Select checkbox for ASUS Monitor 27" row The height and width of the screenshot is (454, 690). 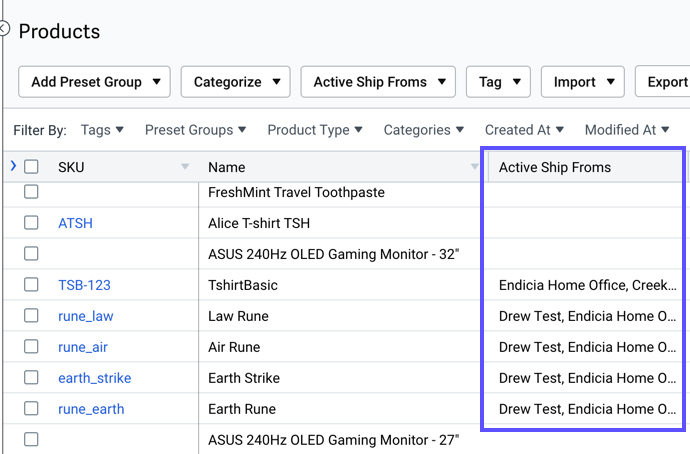click(31, 439)
